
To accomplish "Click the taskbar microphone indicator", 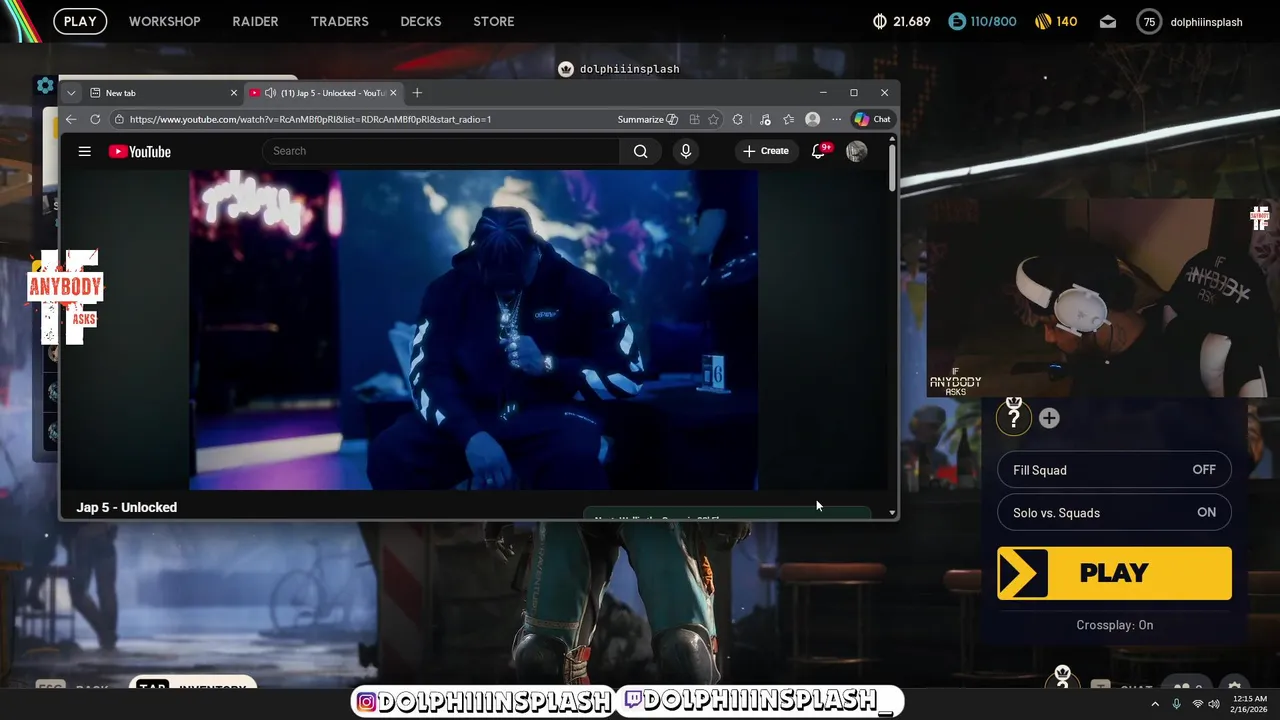I will pos(1176,704).
